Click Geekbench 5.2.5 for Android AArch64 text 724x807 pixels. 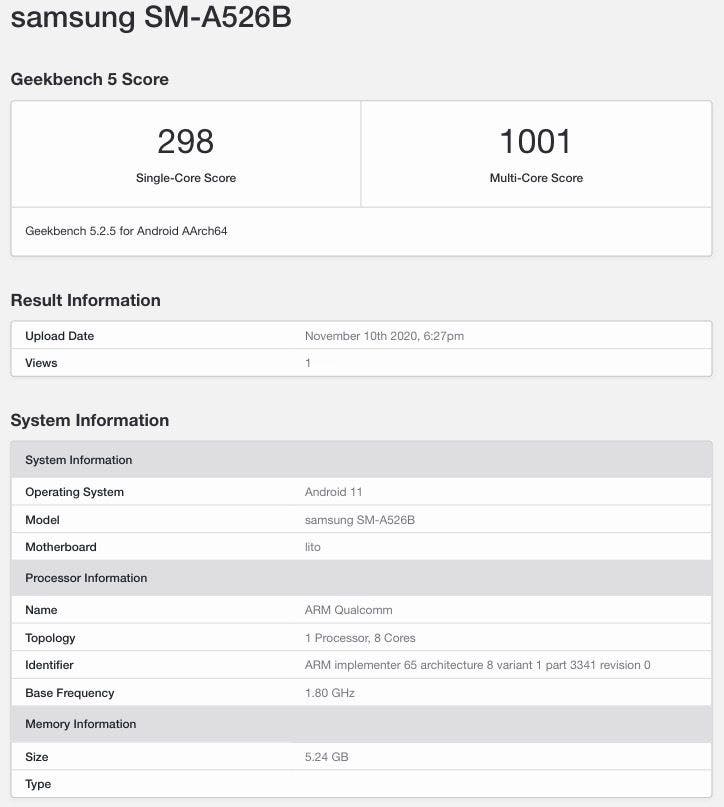click(126, 231)
